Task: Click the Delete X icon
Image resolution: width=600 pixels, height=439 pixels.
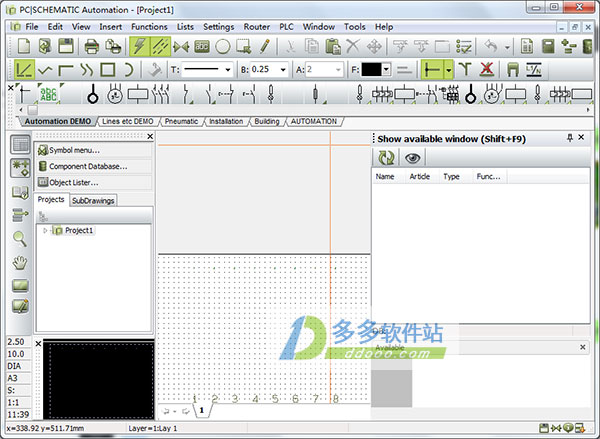Action: (353, 47)
